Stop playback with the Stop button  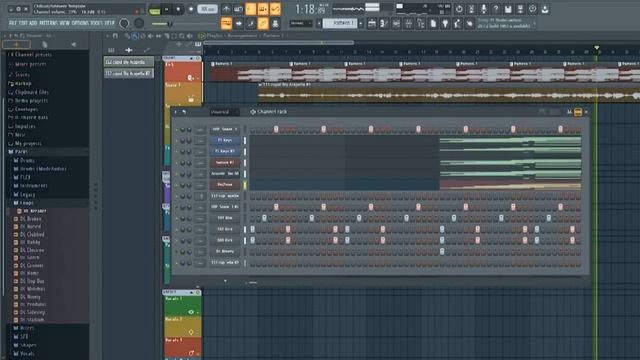(178, 9)
